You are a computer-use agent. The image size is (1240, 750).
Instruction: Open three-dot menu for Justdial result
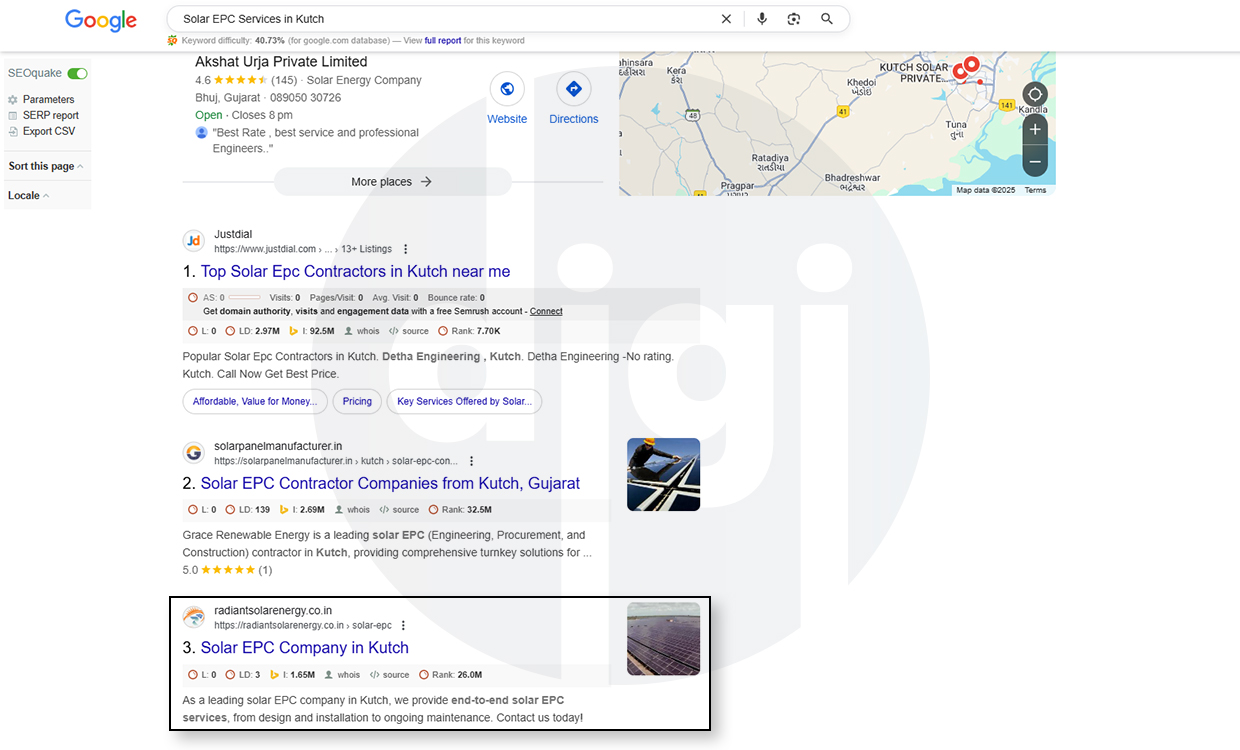click(x=405, y=249)
